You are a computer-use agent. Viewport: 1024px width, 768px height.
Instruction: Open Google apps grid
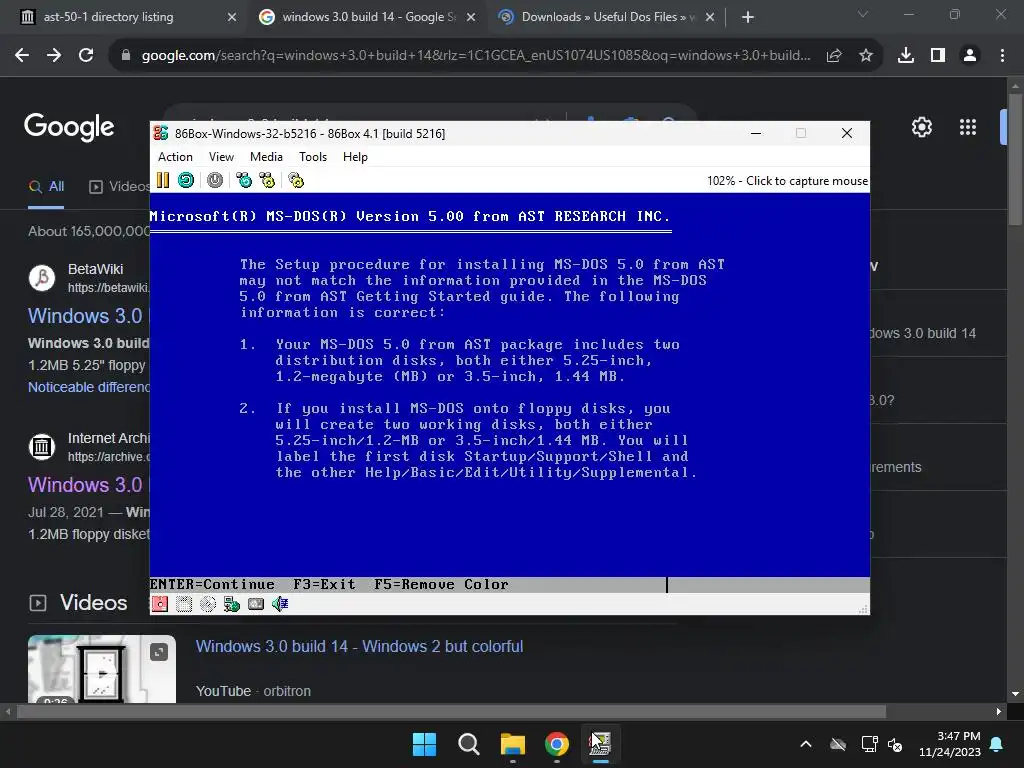[968, 127]
